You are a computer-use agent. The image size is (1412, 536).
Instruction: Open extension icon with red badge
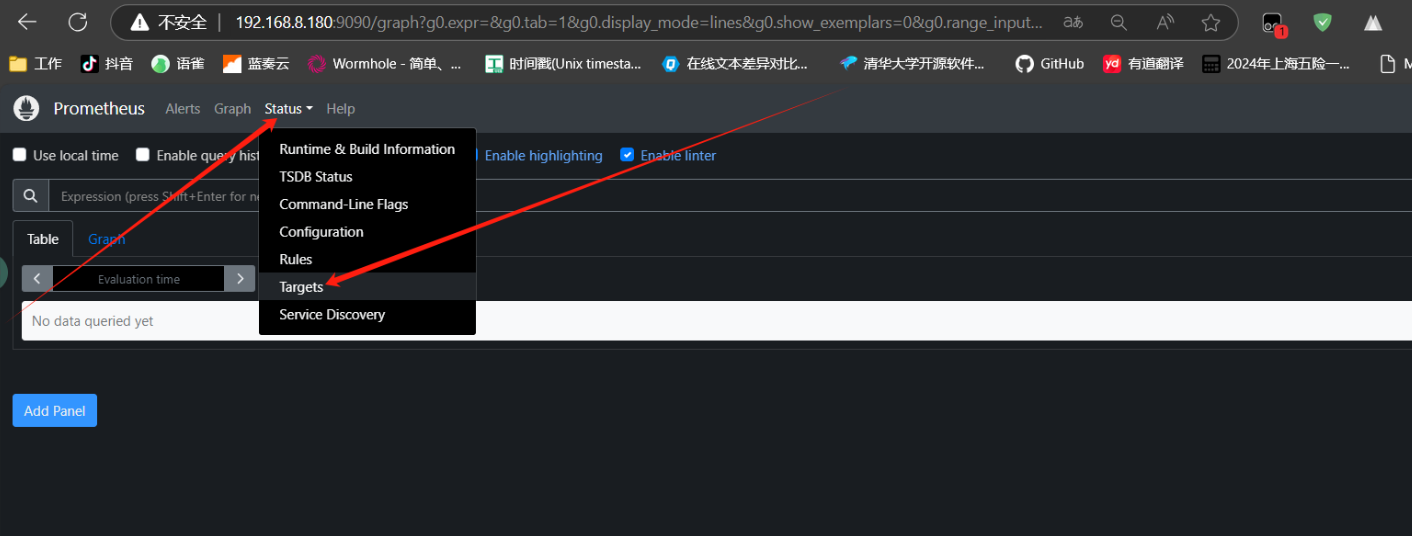[x=1273, y=23]
